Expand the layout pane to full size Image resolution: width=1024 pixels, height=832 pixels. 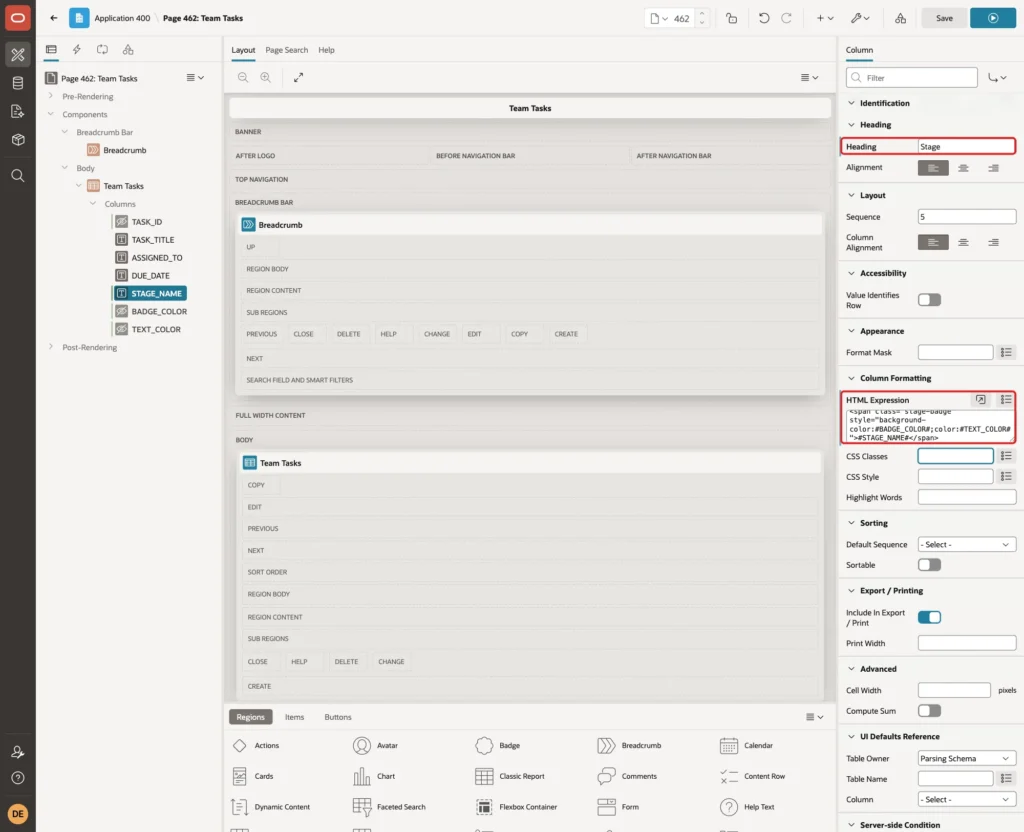click(x=298, y=77)
